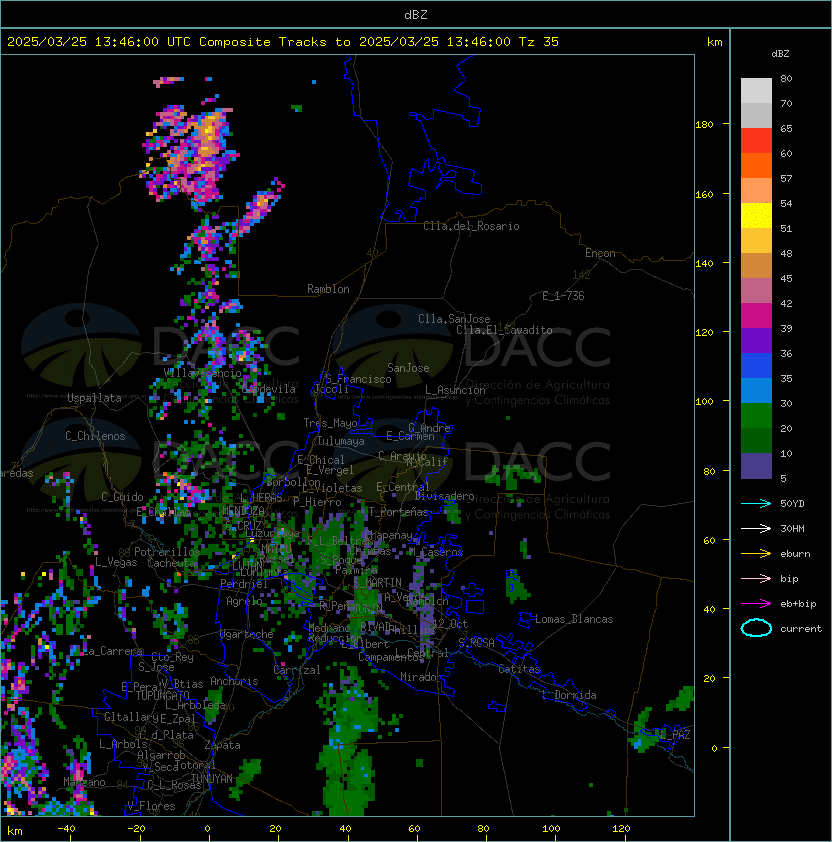The height and width of the screenshot is (842, 832).
Task: Click the L_Asuncion place label
Action: tap(455, 390)
